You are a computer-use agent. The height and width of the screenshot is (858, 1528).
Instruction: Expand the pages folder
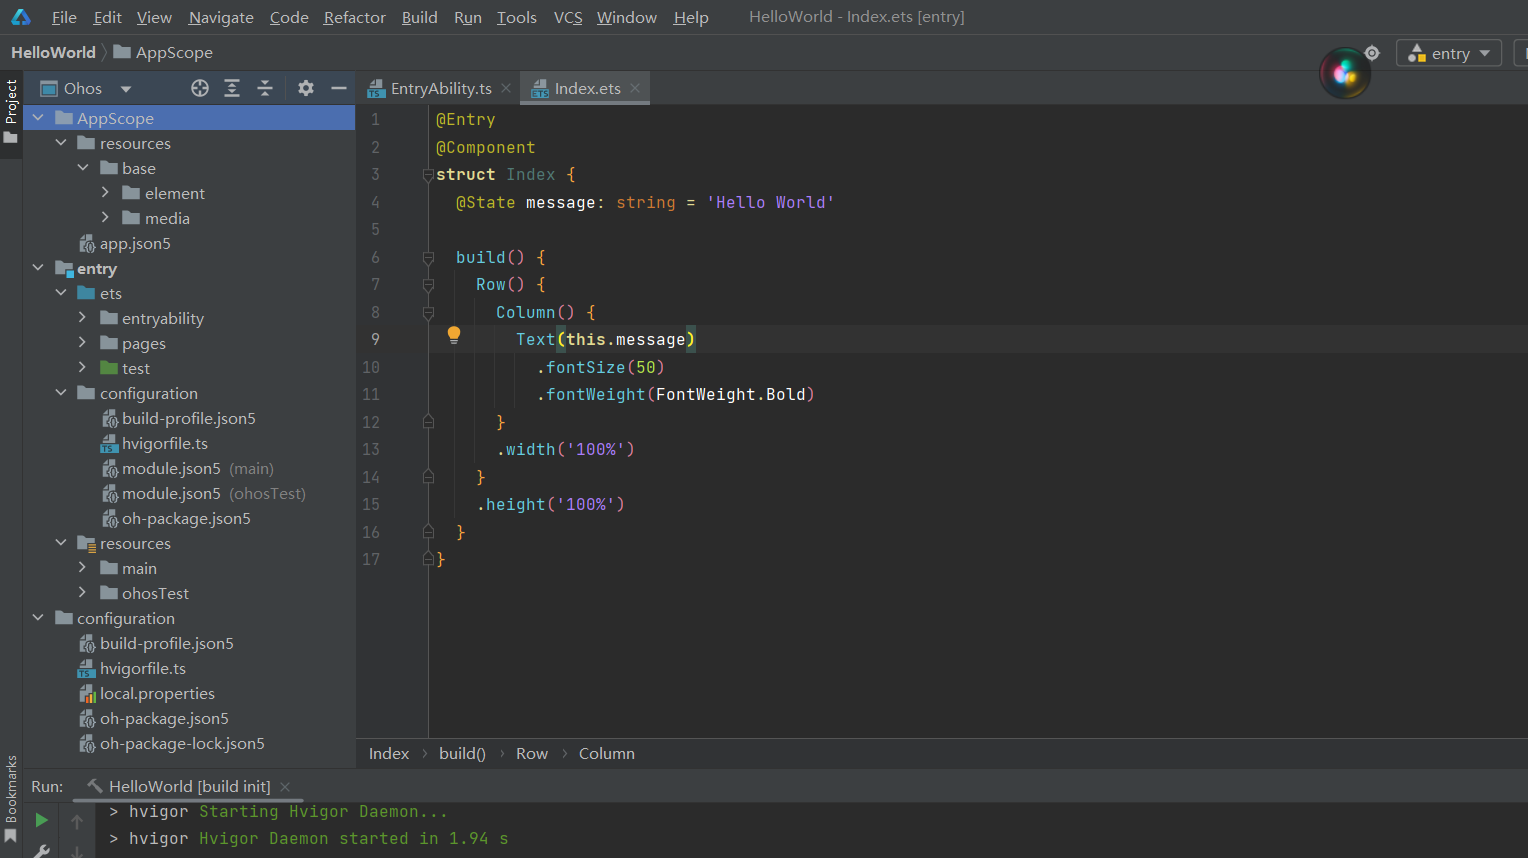[83, 343]
